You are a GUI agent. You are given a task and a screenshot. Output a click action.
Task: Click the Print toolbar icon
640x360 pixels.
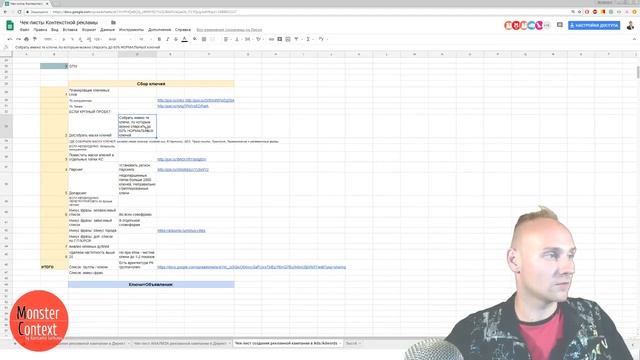click(27, 39)
